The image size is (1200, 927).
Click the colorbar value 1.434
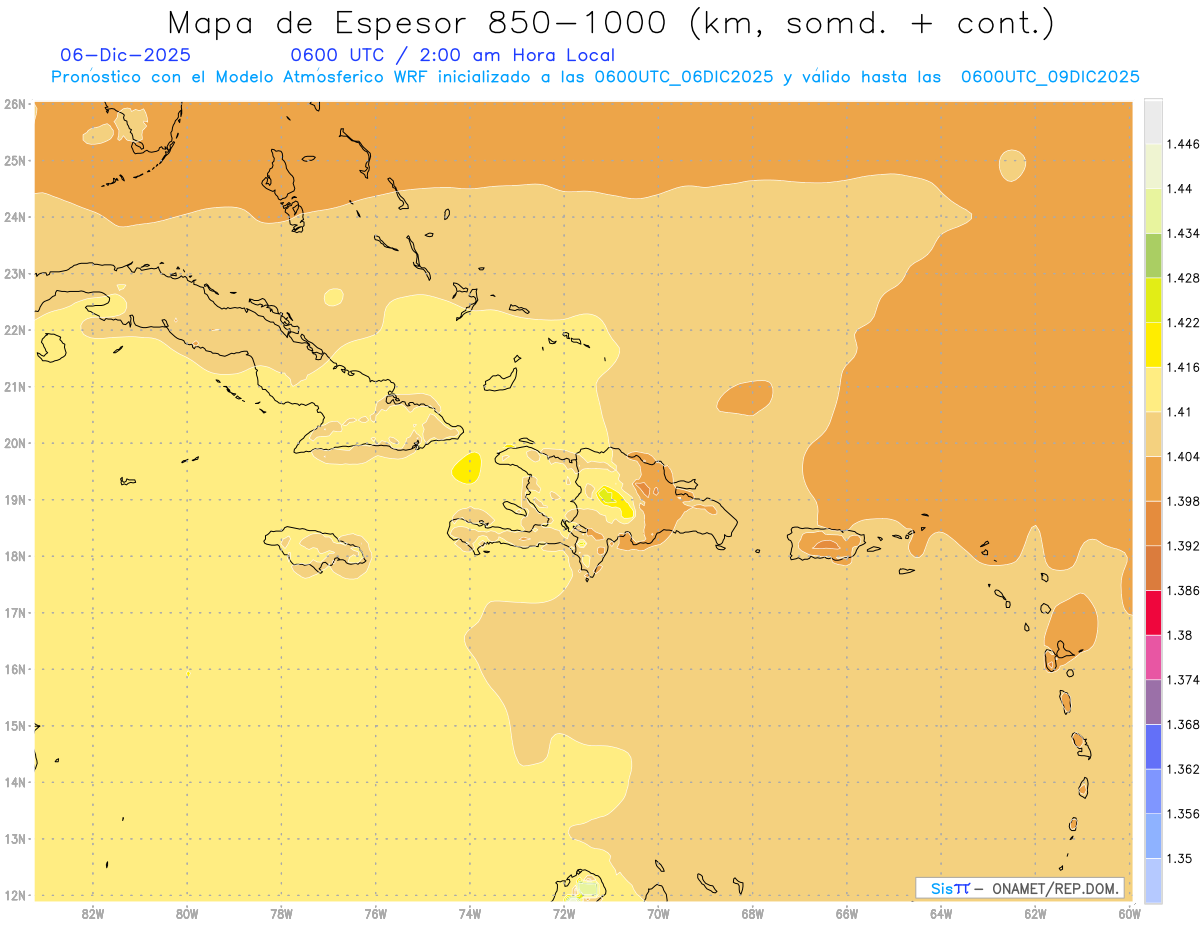point(1183,233)
